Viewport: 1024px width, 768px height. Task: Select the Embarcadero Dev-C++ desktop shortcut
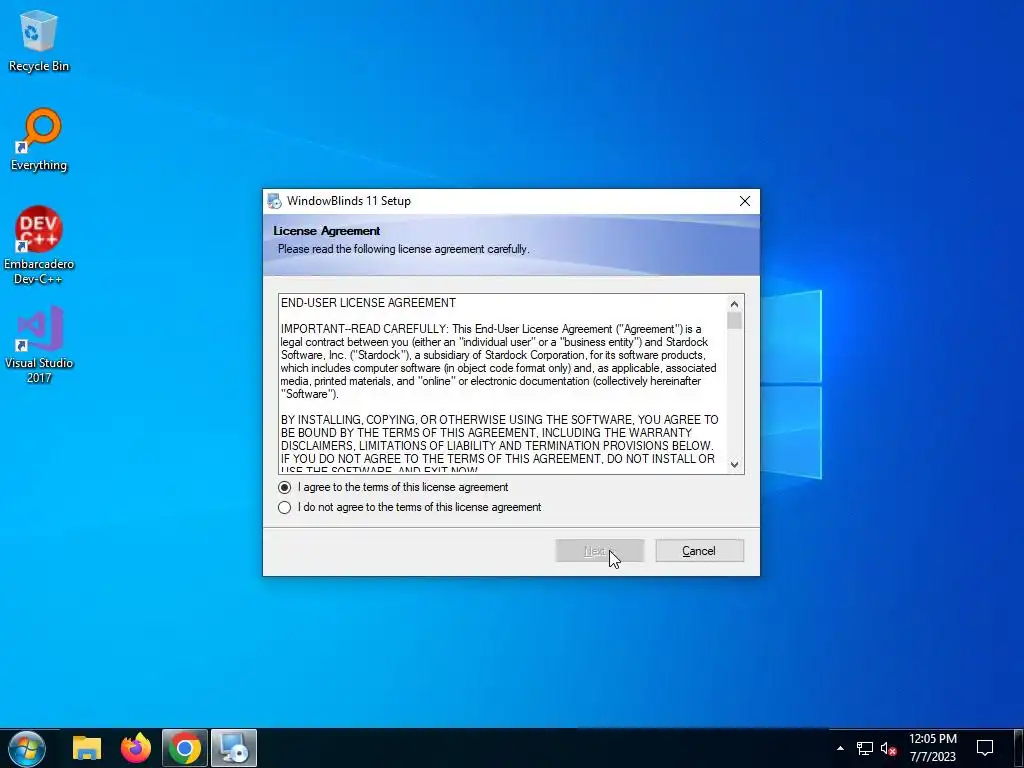click(x=39, y=245)
